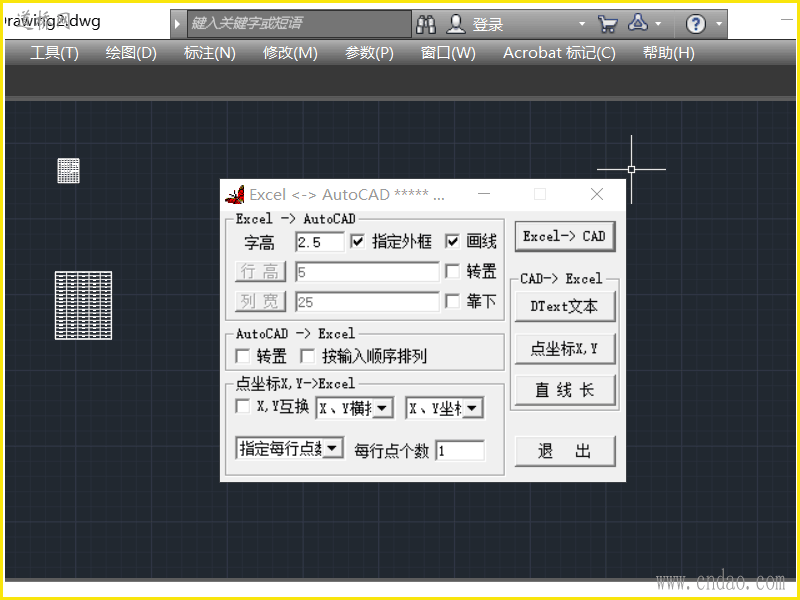800x600 pixels.
Task: Open dropdown arrow beside help icon
Action: [x=719, y=24]
